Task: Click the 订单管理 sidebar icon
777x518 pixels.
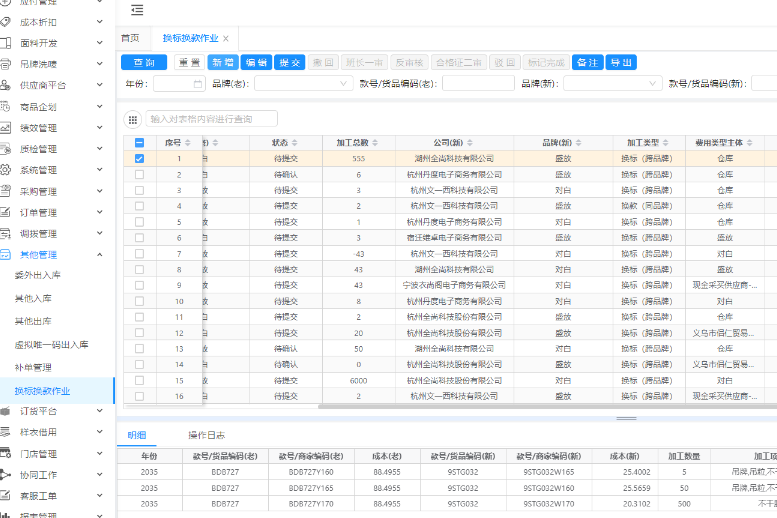Action: [6, 212]
